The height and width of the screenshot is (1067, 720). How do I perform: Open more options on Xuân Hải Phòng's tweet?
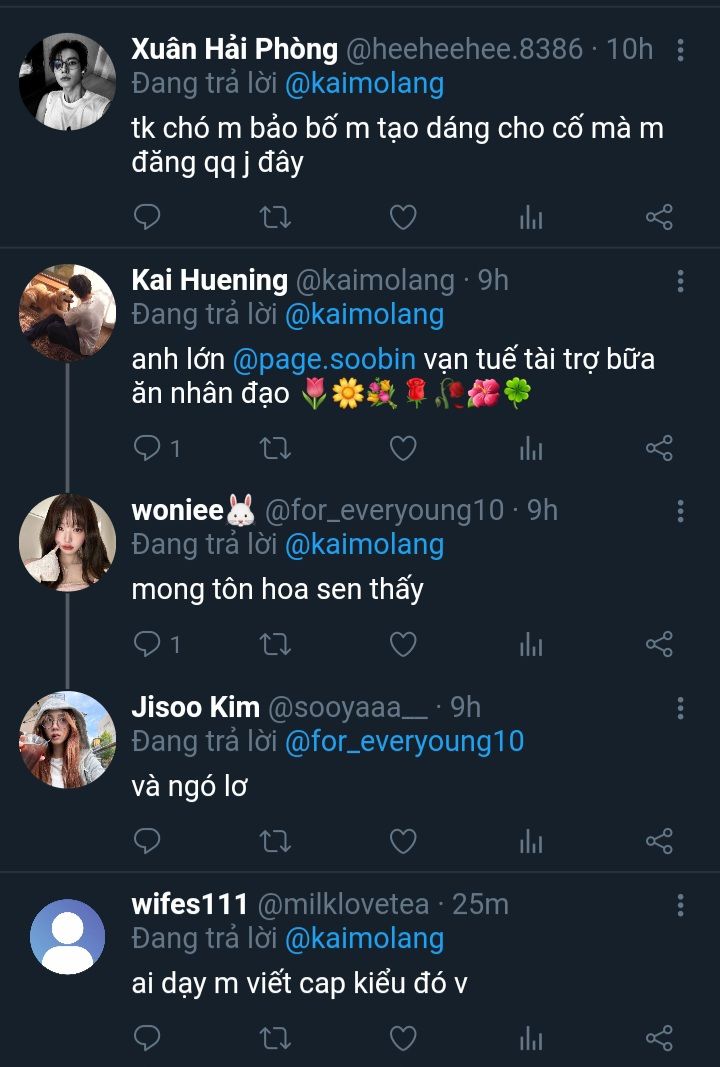(x=680, y=49)
